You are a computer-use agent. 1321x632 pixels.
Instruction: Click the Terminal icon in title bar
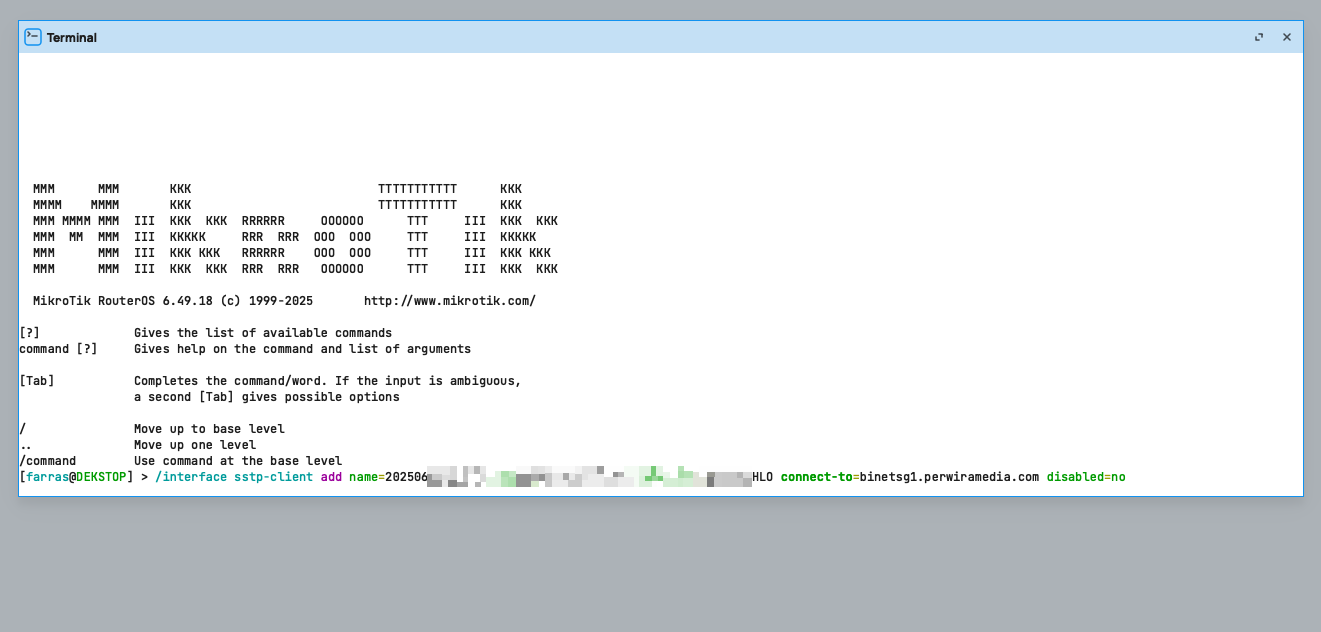[33, 37]
